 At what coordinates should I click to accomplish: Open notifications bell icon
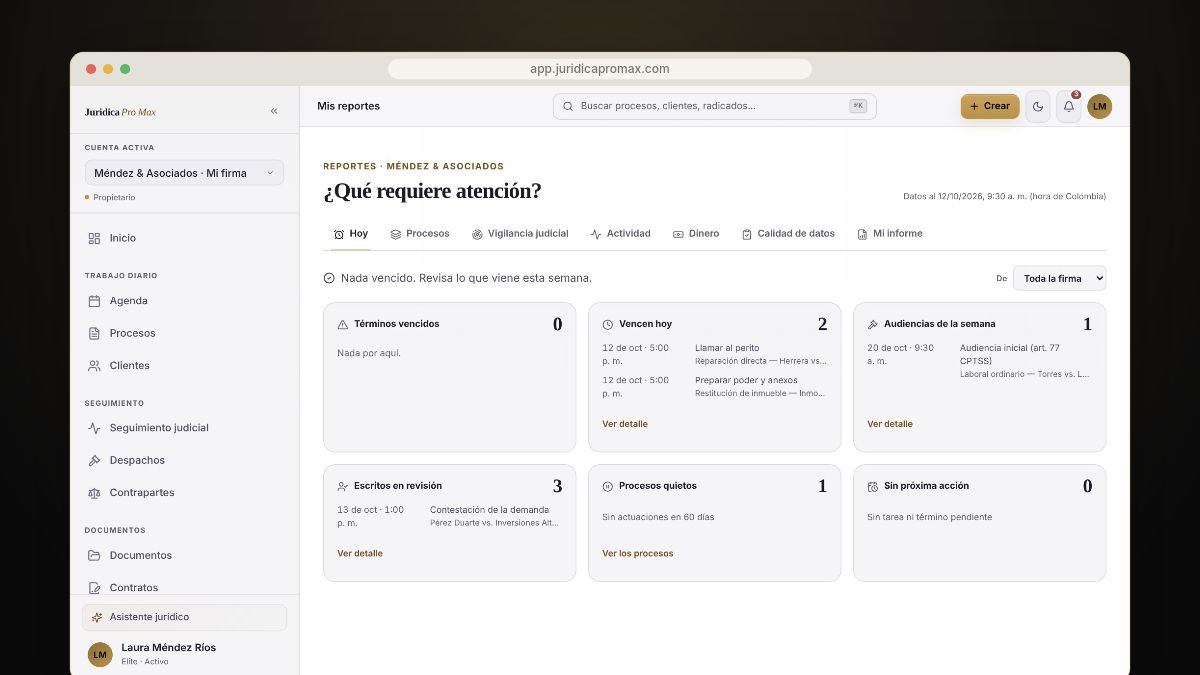(1069, 106)
